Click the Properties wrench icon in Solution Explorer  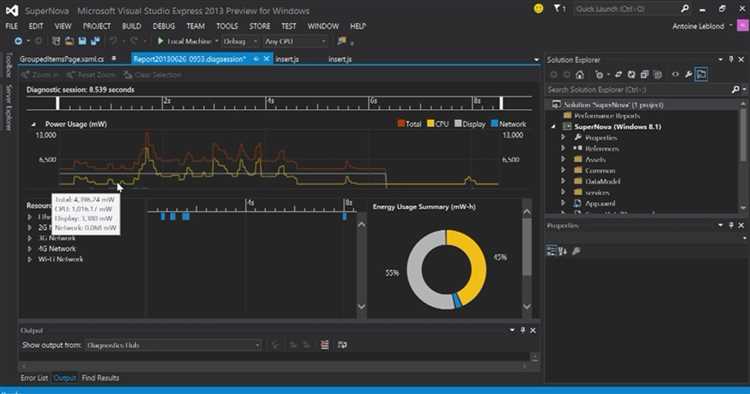[x=688, y=75]
